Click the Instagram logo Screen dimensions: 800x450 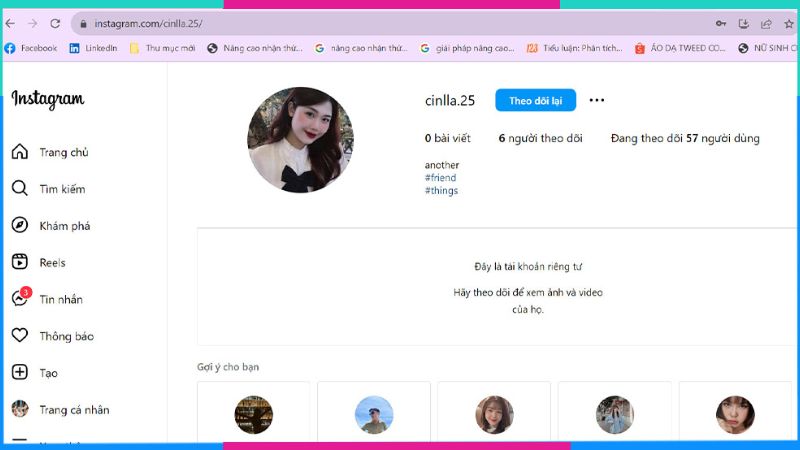[47, 99]
